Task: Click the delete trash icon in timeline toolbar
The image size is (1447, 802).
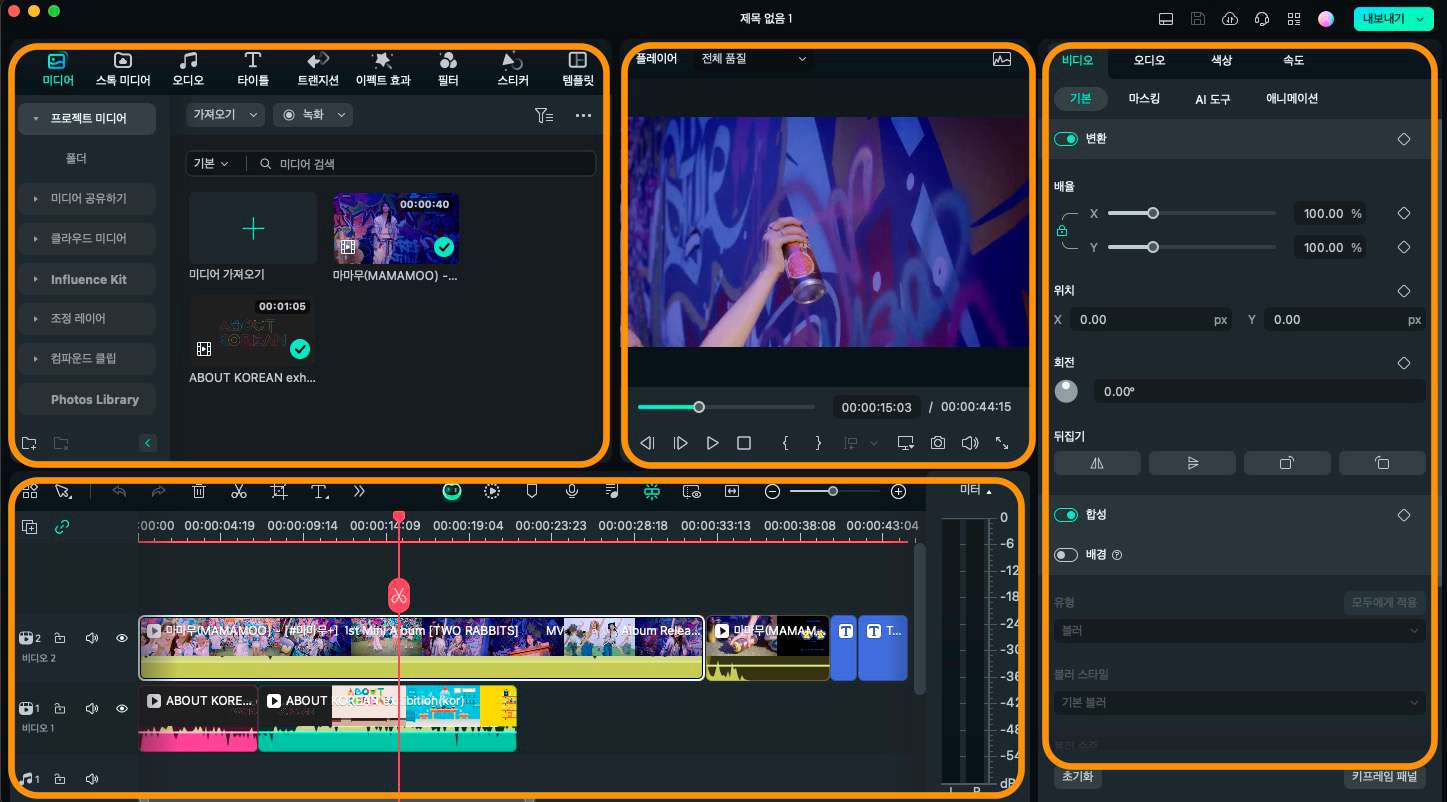Action: [199, 491]
